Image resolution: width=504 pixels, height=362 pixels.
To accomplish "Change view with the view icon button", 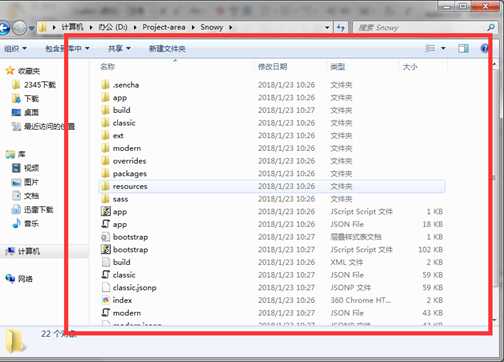I will click(431, 49).
